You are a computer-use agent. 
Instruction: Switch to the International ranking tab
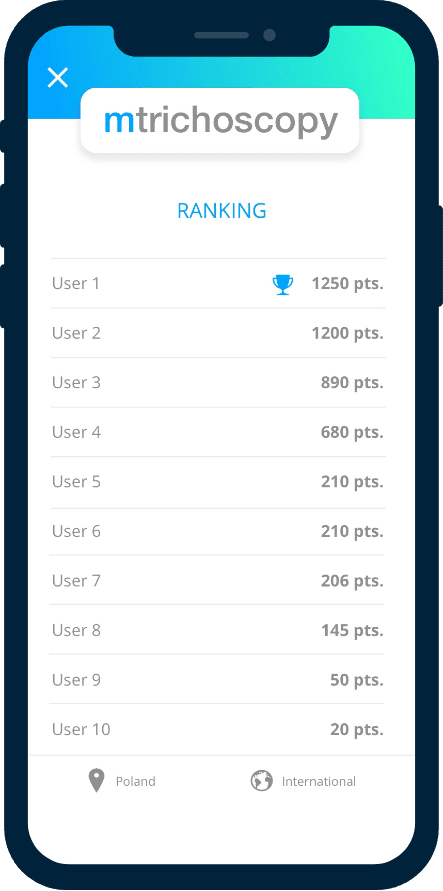pyautogui.click(x=303, y=781)
